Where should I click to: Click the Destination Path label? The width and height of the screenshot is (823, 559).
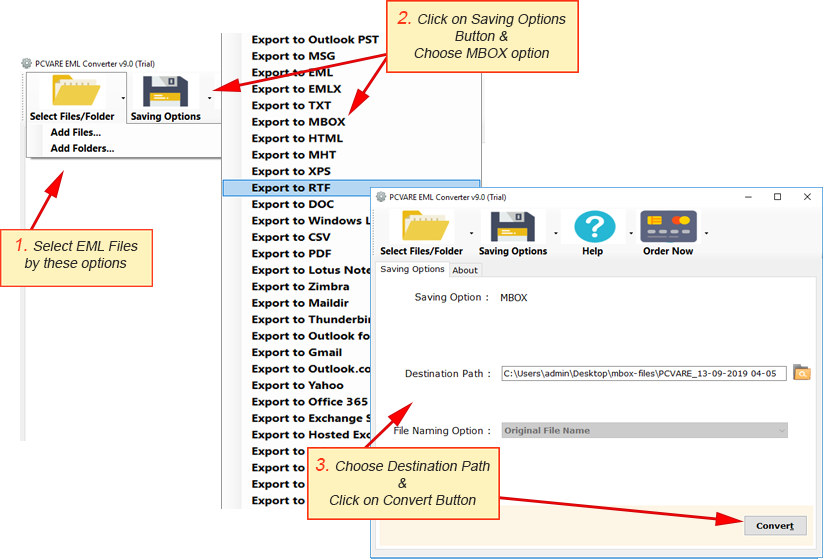point(448,374)
